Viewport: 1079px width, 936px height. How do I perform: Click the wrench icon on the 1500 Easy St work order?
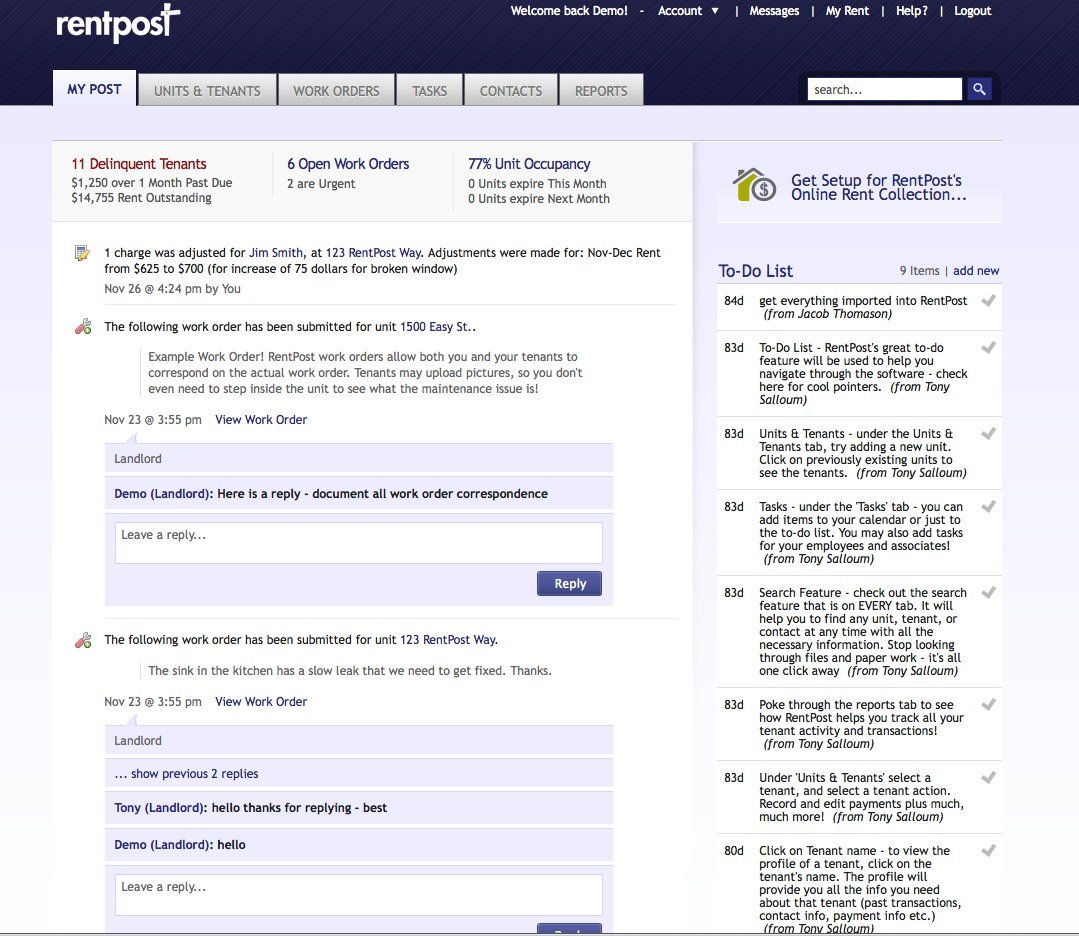83,325
